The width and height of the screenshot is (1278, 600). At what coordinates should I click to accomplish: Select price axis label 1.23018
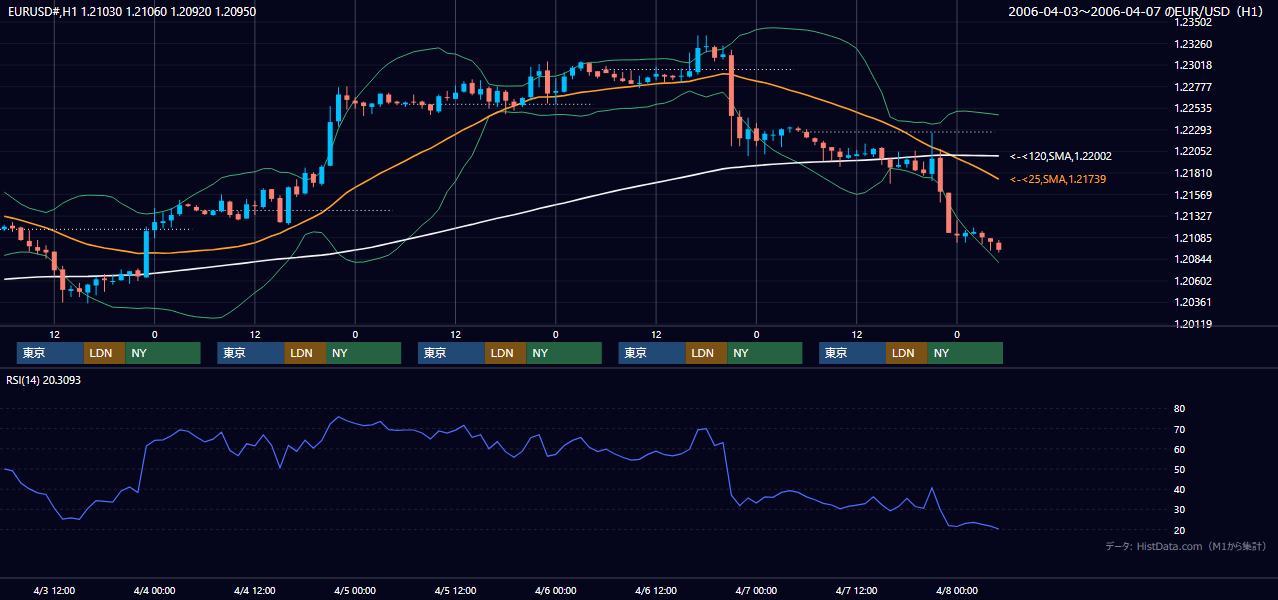(1193, 65)
